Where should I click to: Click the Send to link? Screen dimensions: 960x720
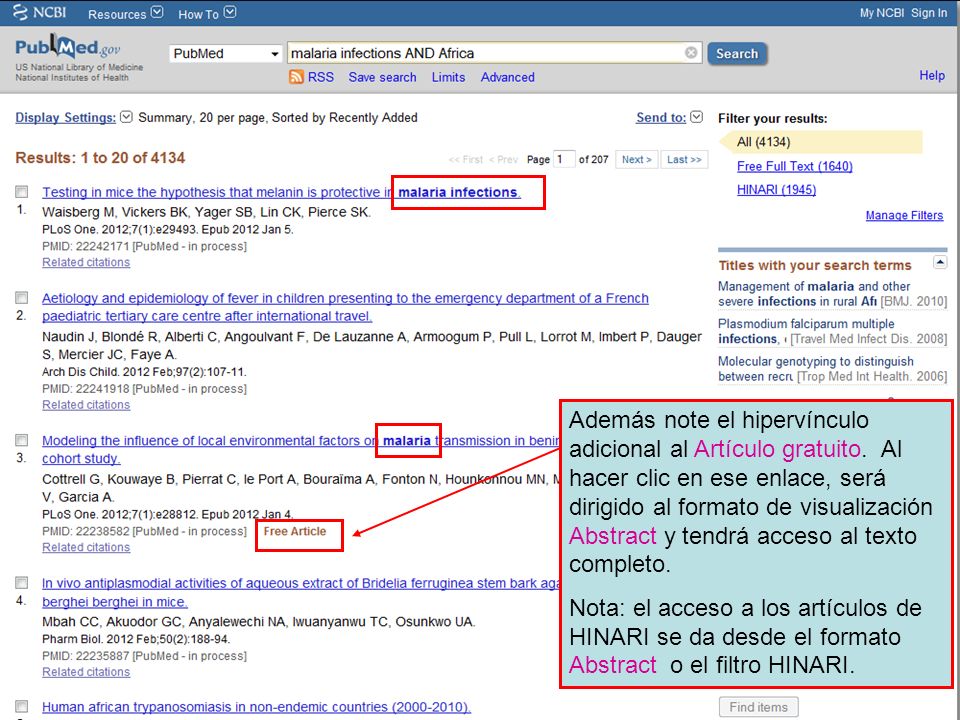tap(661, 118)
